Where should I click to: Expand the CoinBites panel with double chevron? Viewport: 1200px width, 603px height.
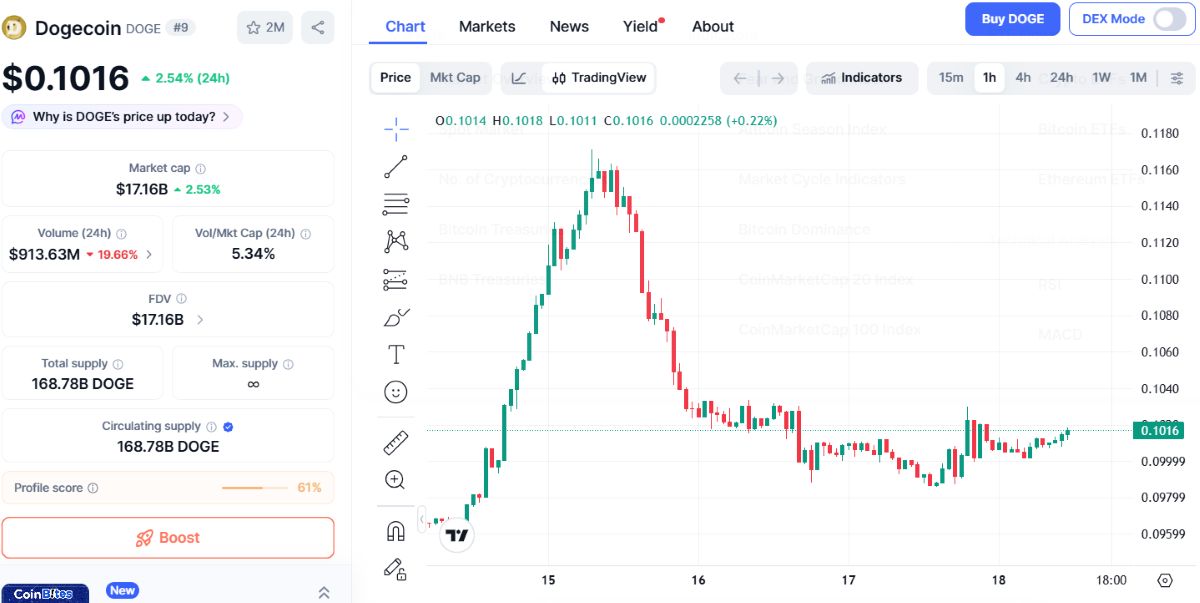(324, 593)
